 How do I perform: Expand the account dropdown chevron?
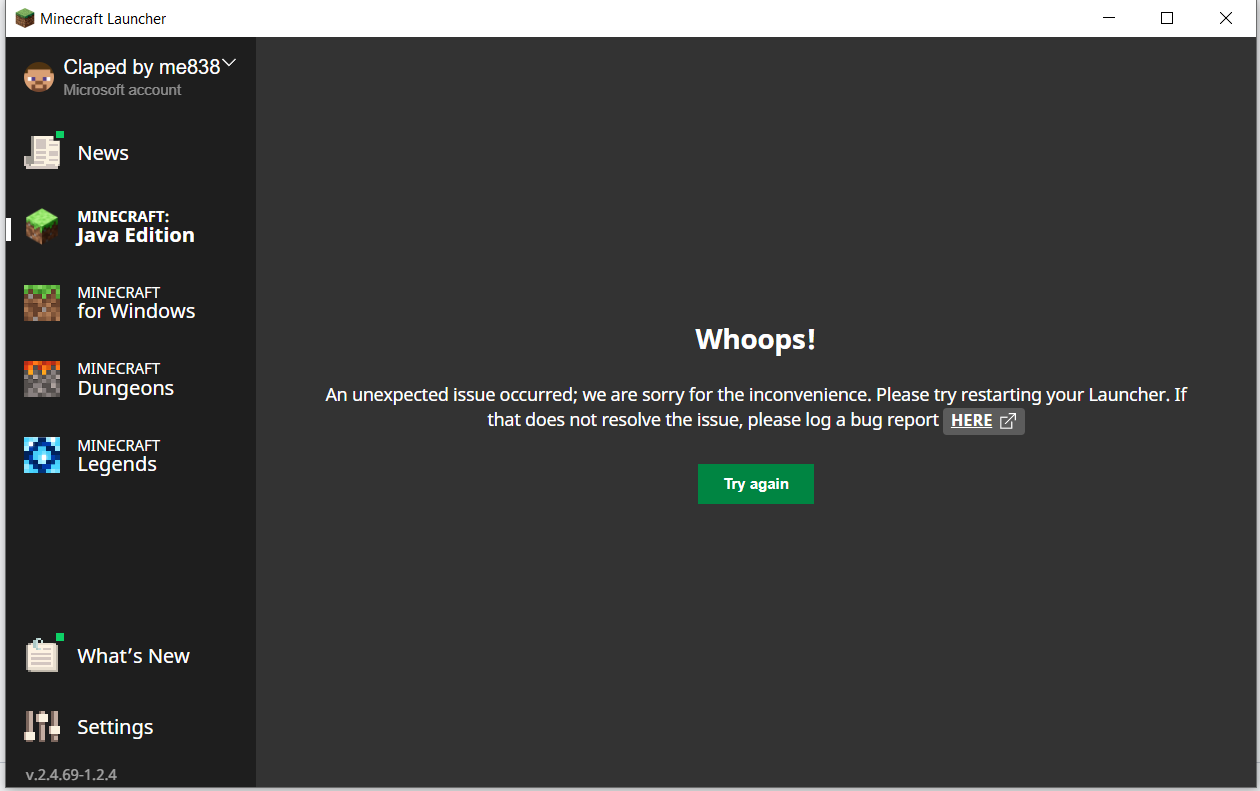click(229, 63)
